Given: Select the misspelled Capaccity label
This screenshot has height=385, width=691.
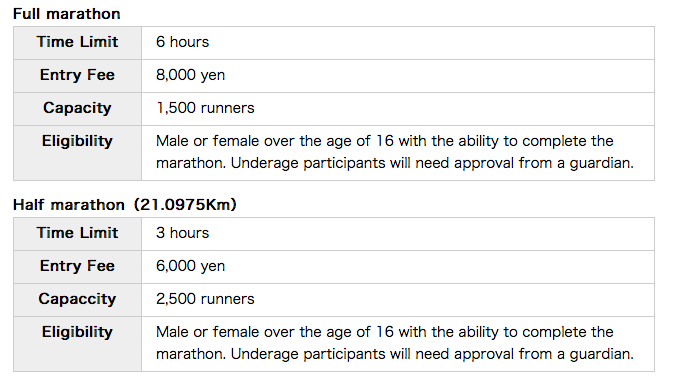Looking at the screenshot, I should 77,299.
